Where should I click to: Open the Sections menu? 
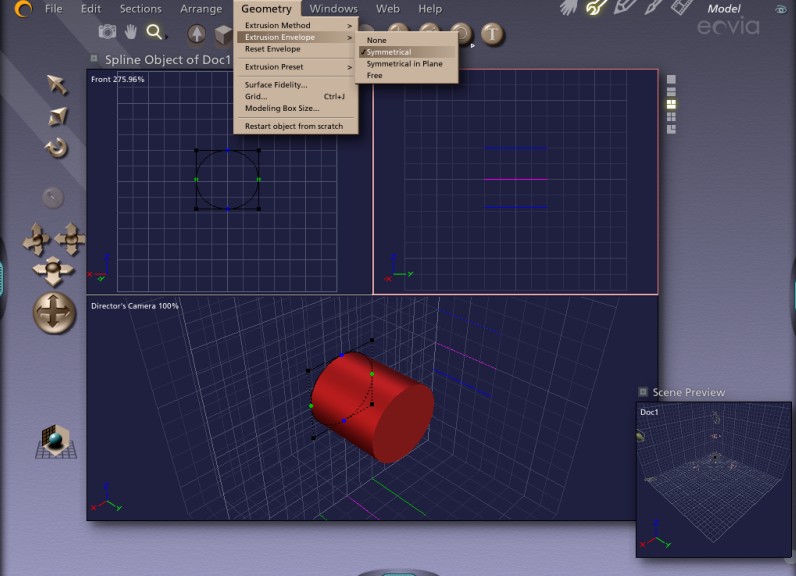click(140, 9)
